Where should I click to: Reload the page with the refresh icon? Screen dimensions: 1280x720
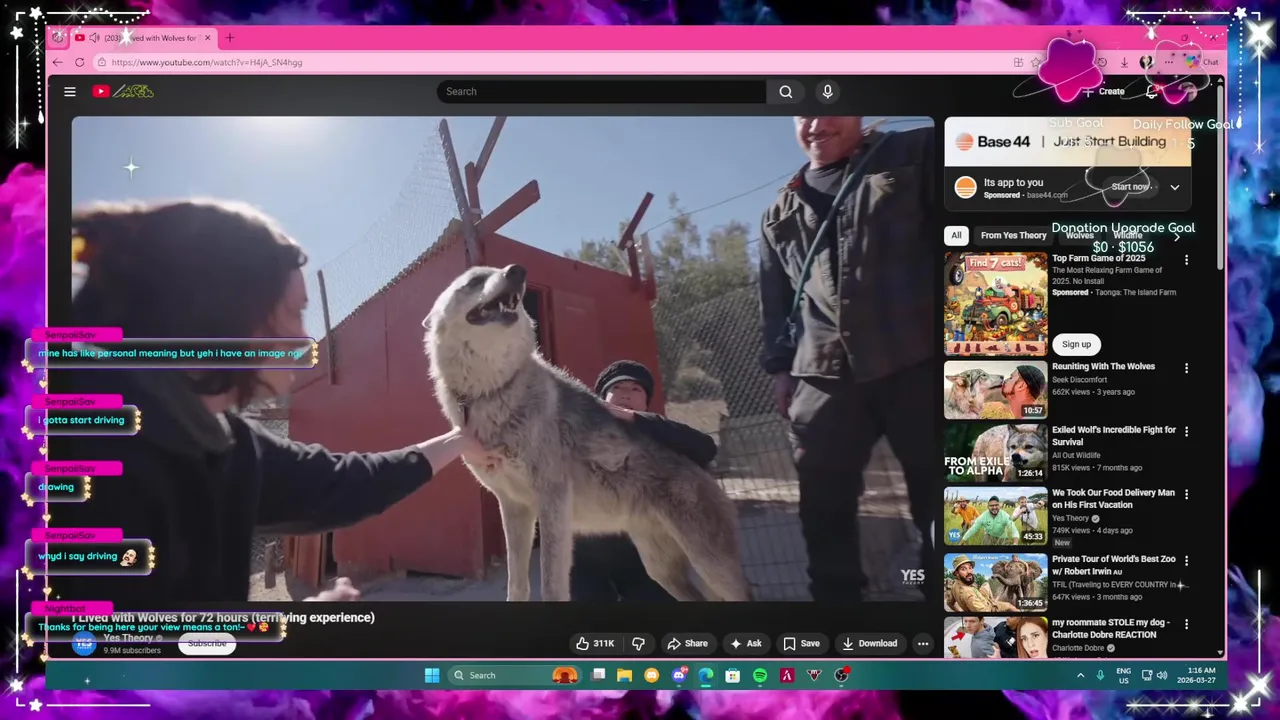[x=79, y=62]
